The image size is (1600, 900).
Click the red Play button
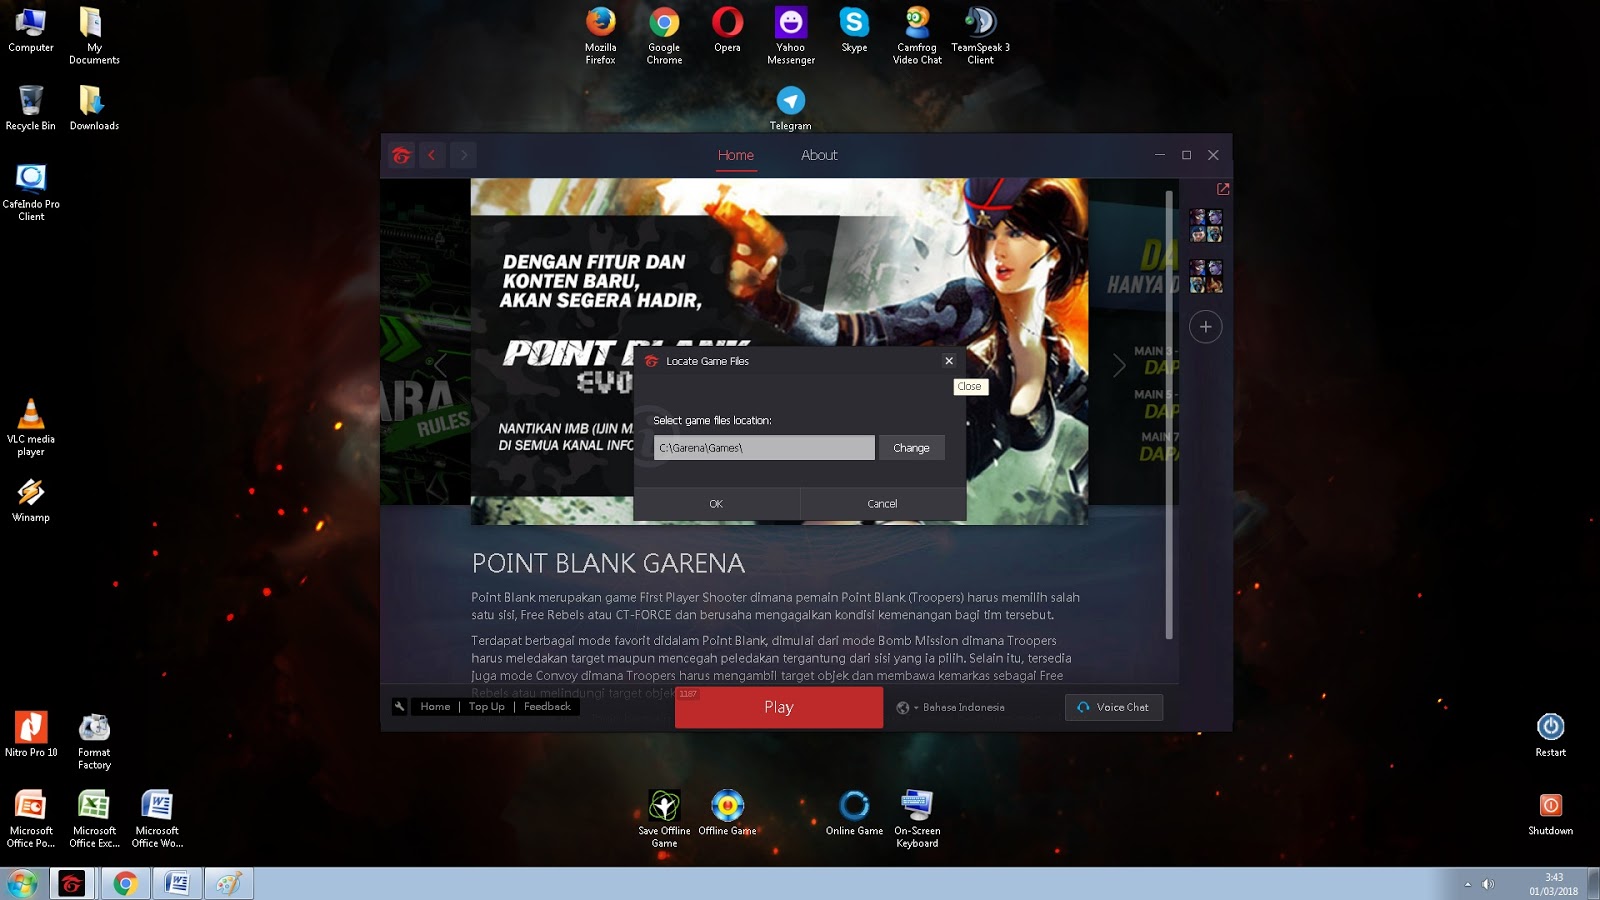pyautogui.click(x=779, y=707)
